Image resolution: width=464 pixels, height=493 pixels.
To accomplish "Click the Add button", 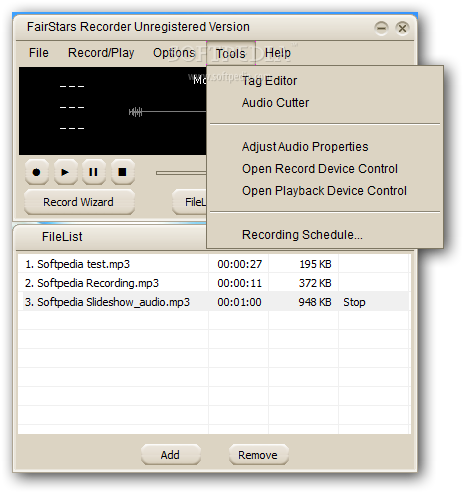I will tap(171, 455).
